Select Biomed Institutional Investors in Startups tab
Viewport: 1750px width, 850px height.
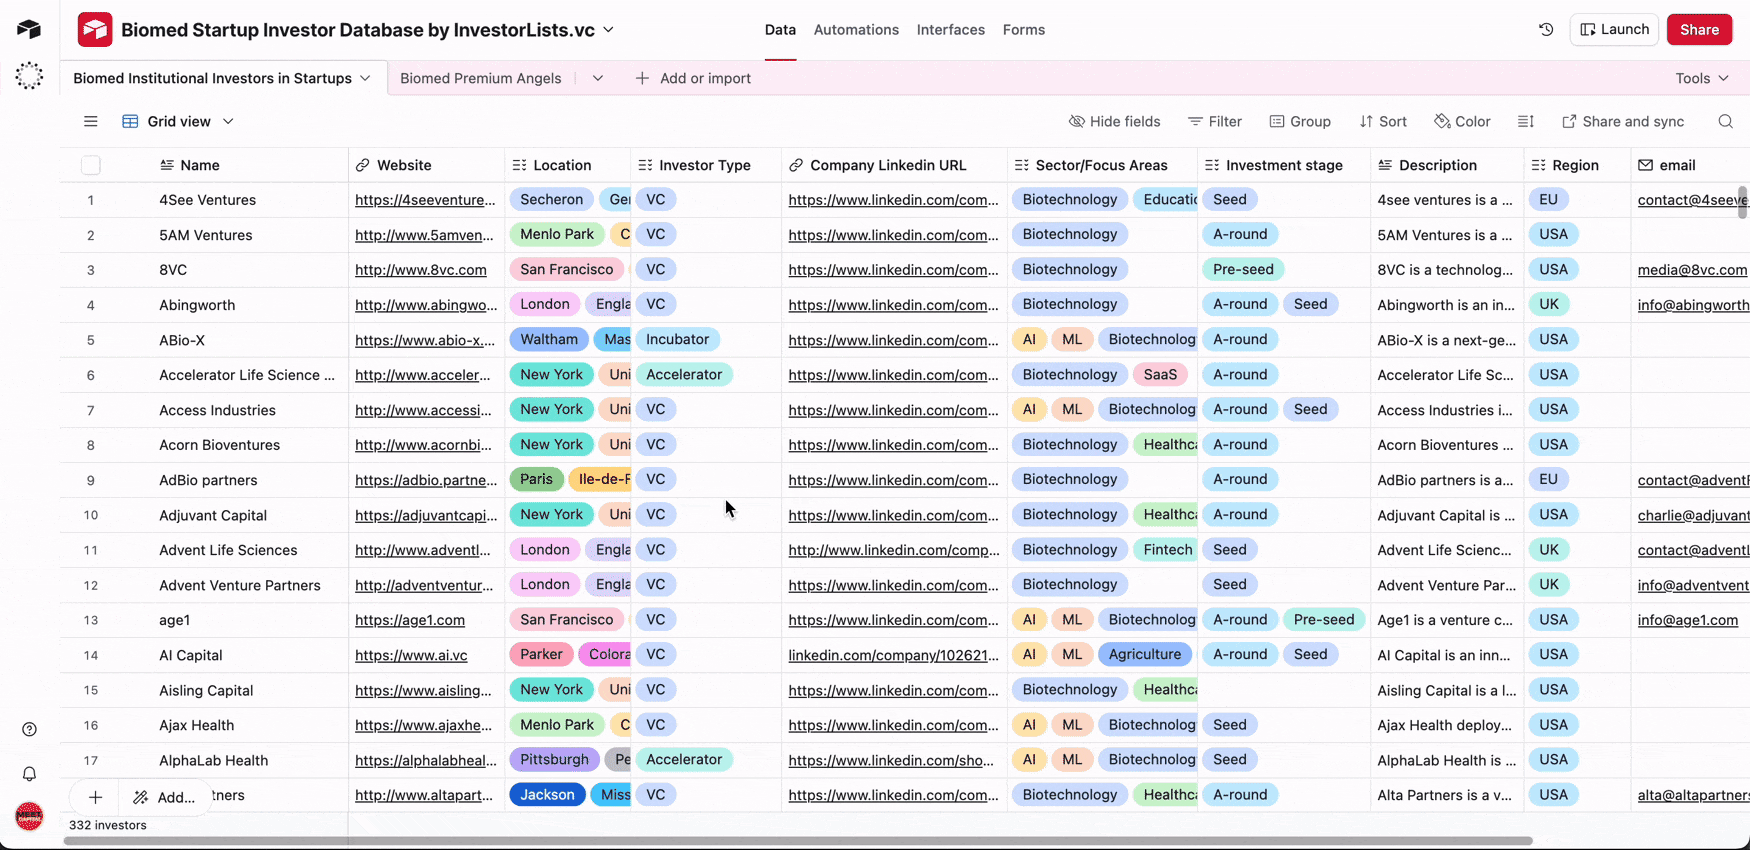pos(213,78)
